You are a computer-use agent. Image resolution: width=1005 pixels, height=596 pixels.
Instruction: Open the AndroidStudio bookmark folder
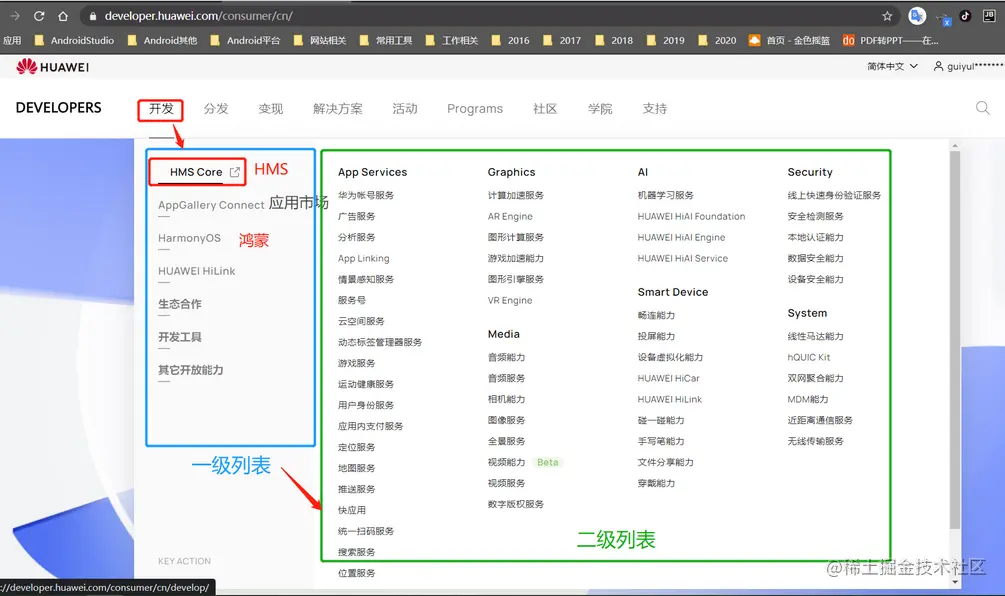click(74, 40)
